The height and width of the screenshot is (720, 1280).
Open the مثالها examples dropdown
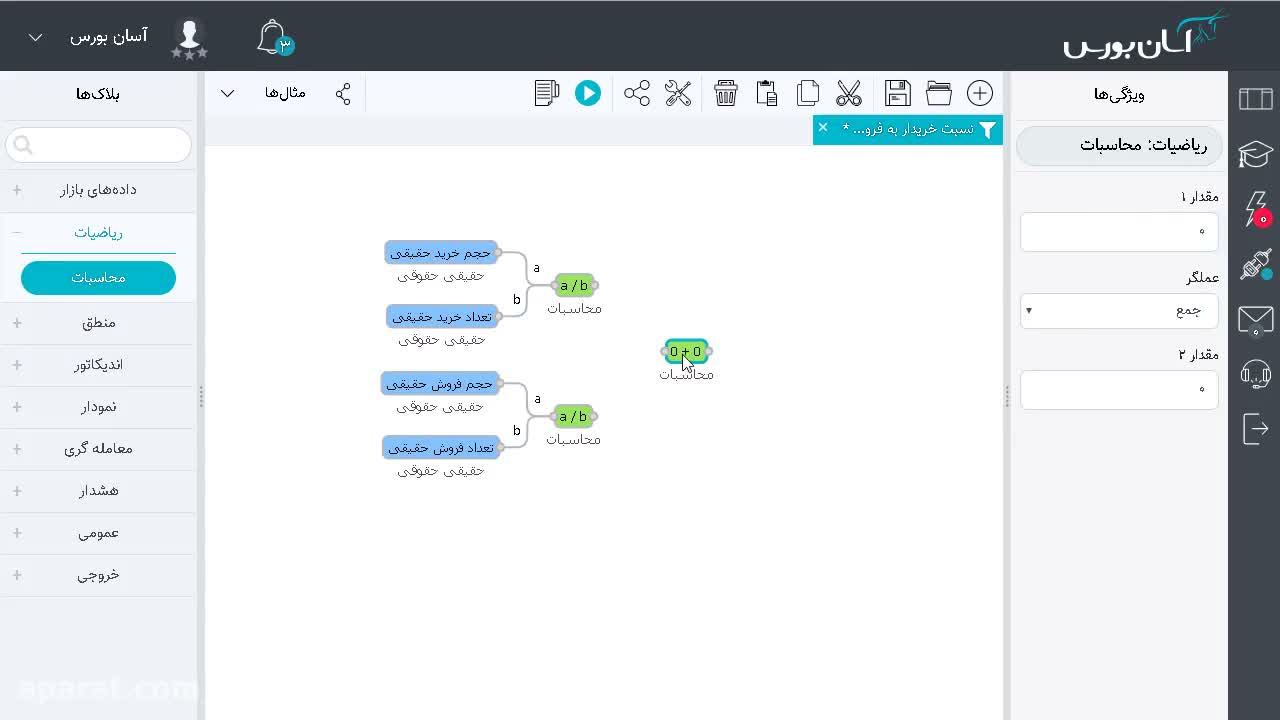249,93
